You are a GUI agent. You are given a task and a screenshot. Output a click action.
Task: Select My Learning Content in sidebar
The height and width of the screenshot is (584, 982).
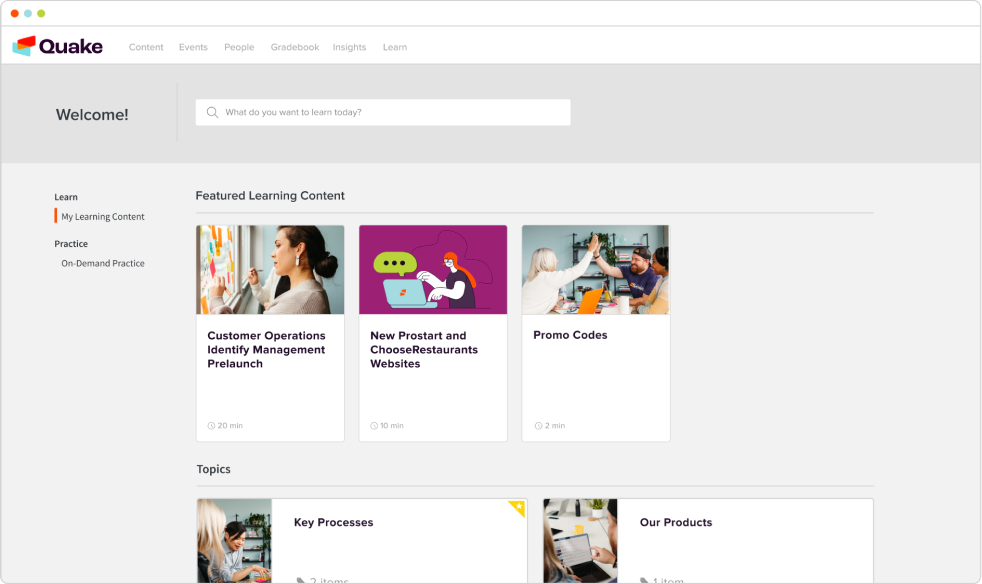pyautogui.click(x=103, y=217)
